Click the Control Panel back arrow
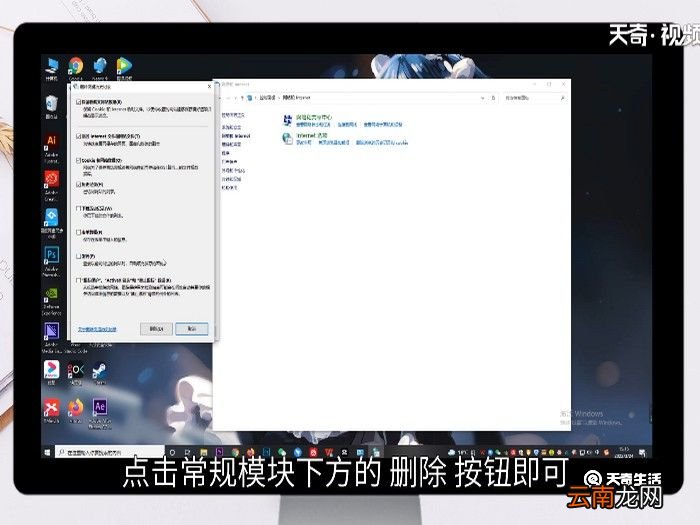The image size is (700, 525). [x=222, y=98]
